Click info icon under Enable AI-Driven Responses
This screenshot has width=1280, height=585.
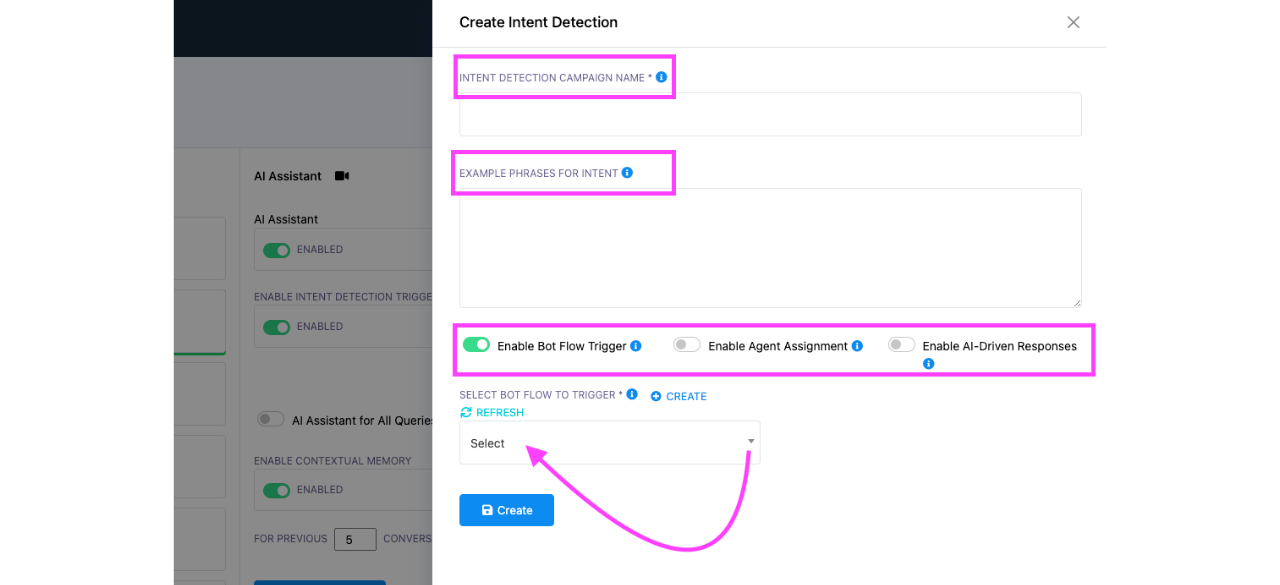[928, 364]
